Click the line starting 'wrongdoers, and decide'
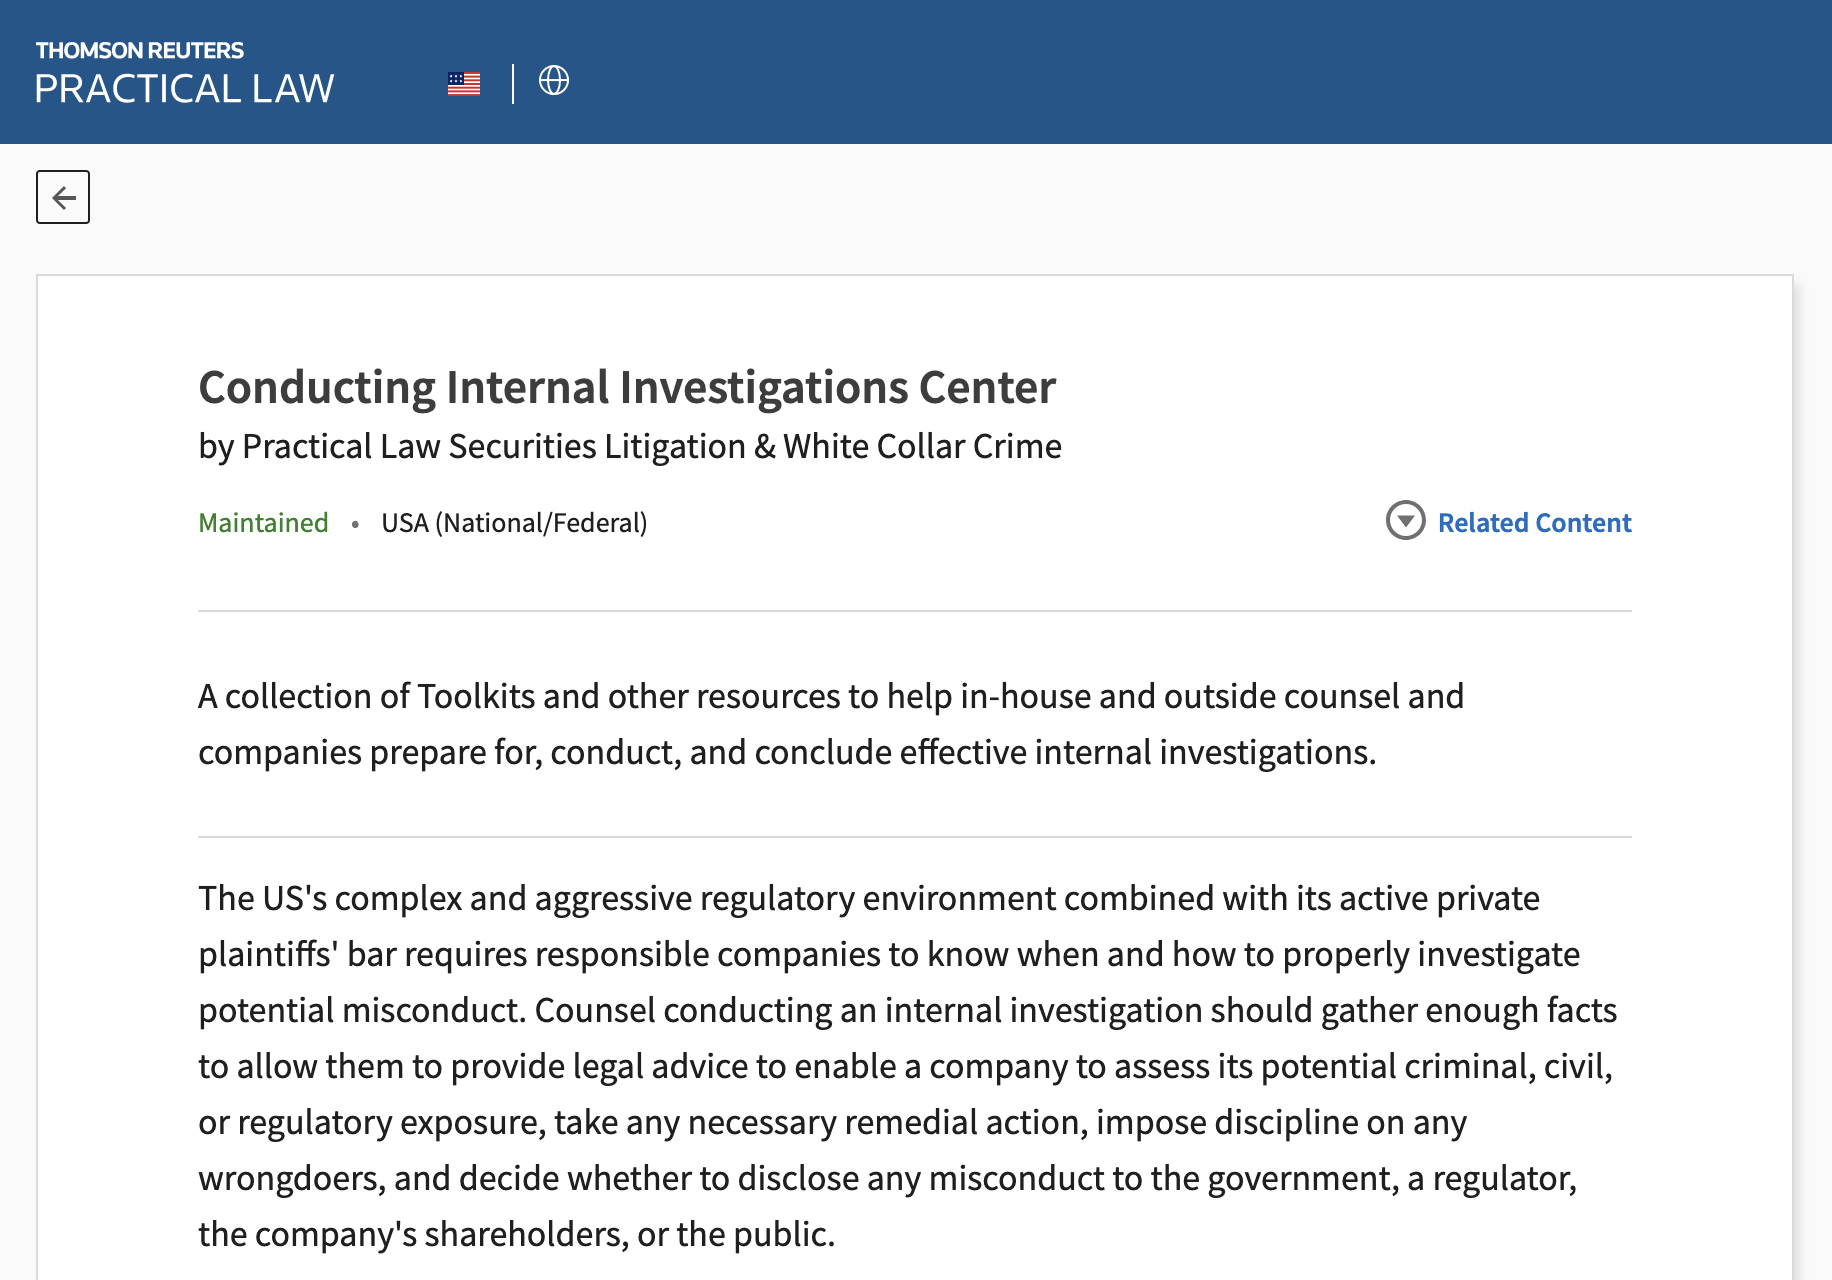Screen dimensions: 1832x1280 click(887, 1178)
